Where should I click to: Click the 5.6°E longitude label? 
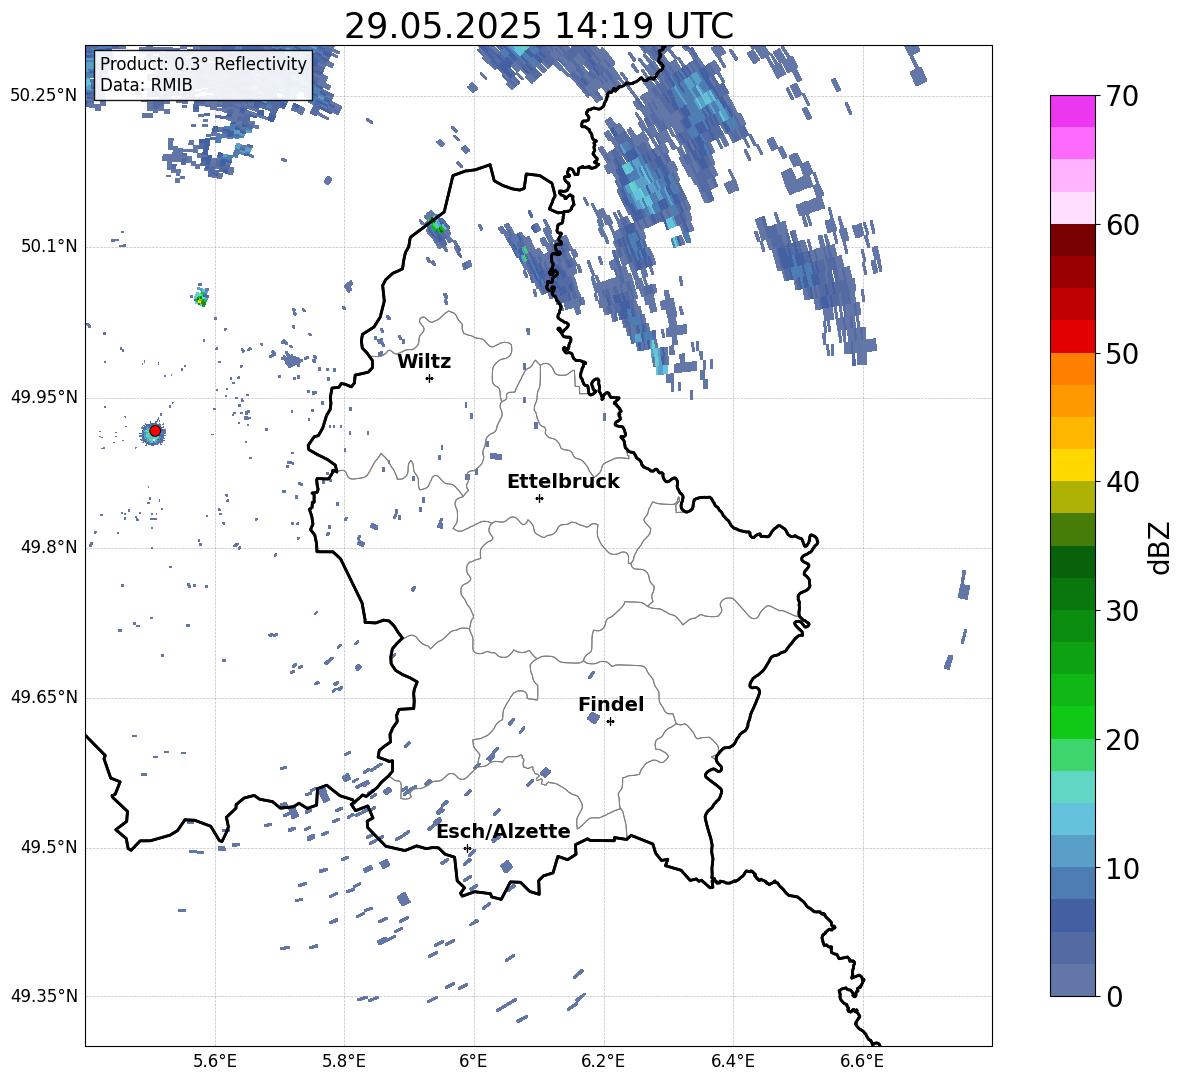(215, 1061)
